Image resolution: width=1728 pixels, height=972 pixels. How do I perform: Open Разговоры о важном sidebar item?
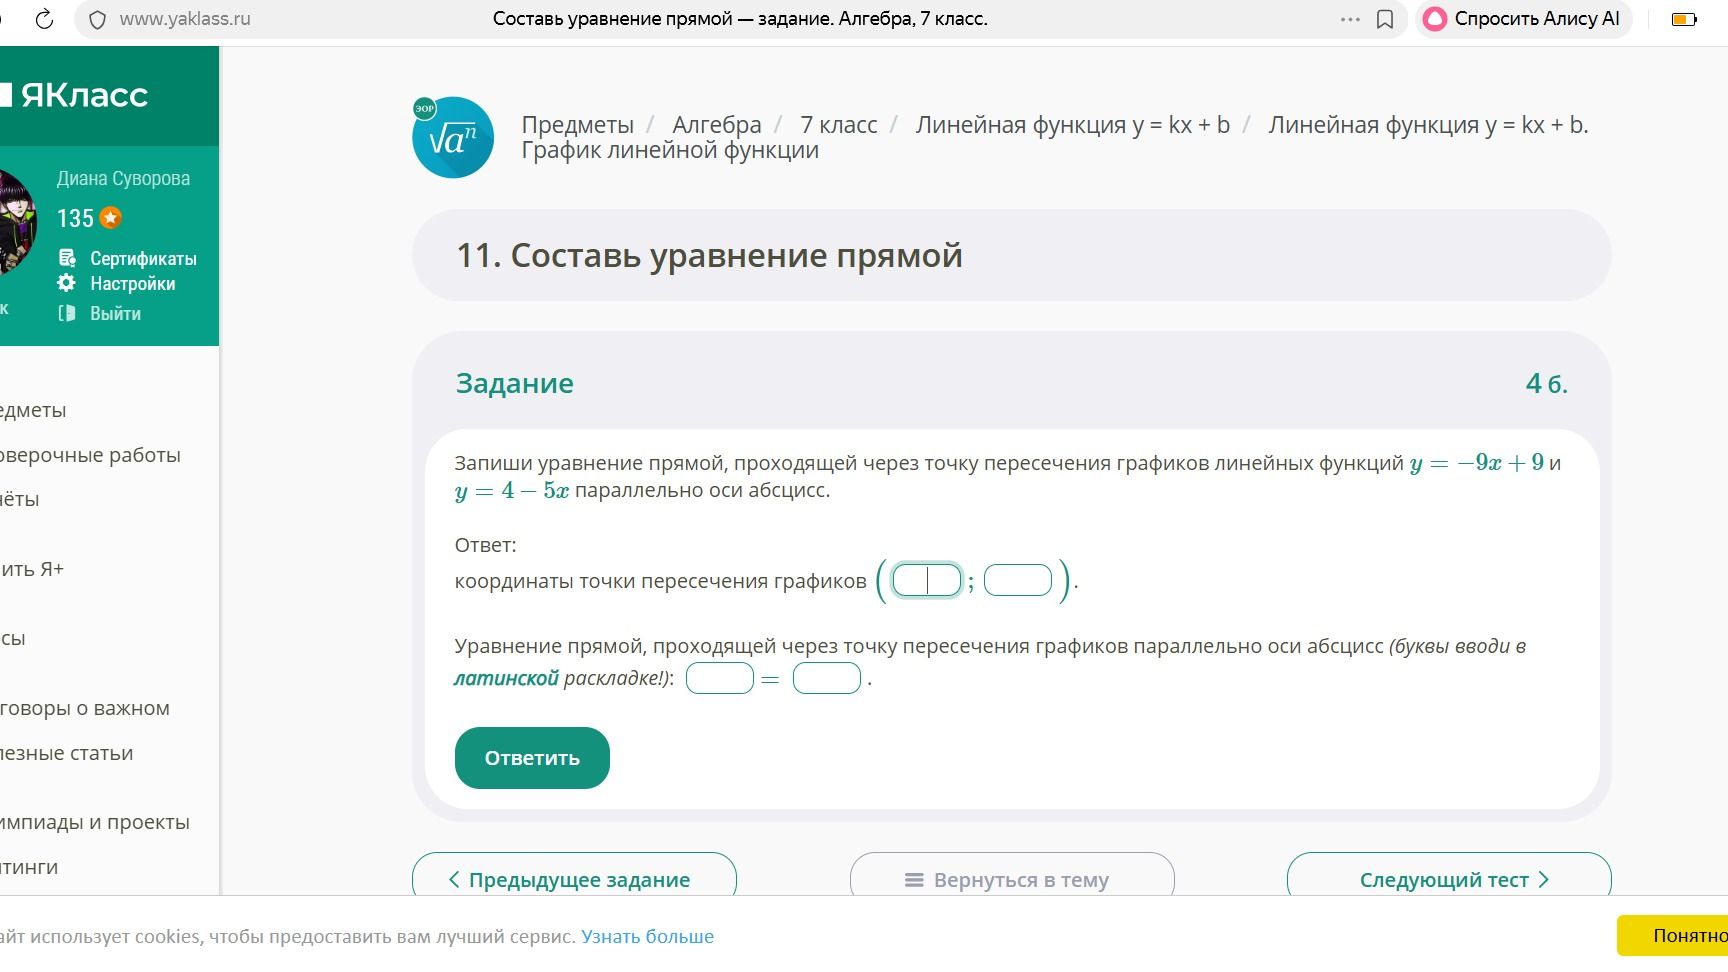click(x=85, y=708)
